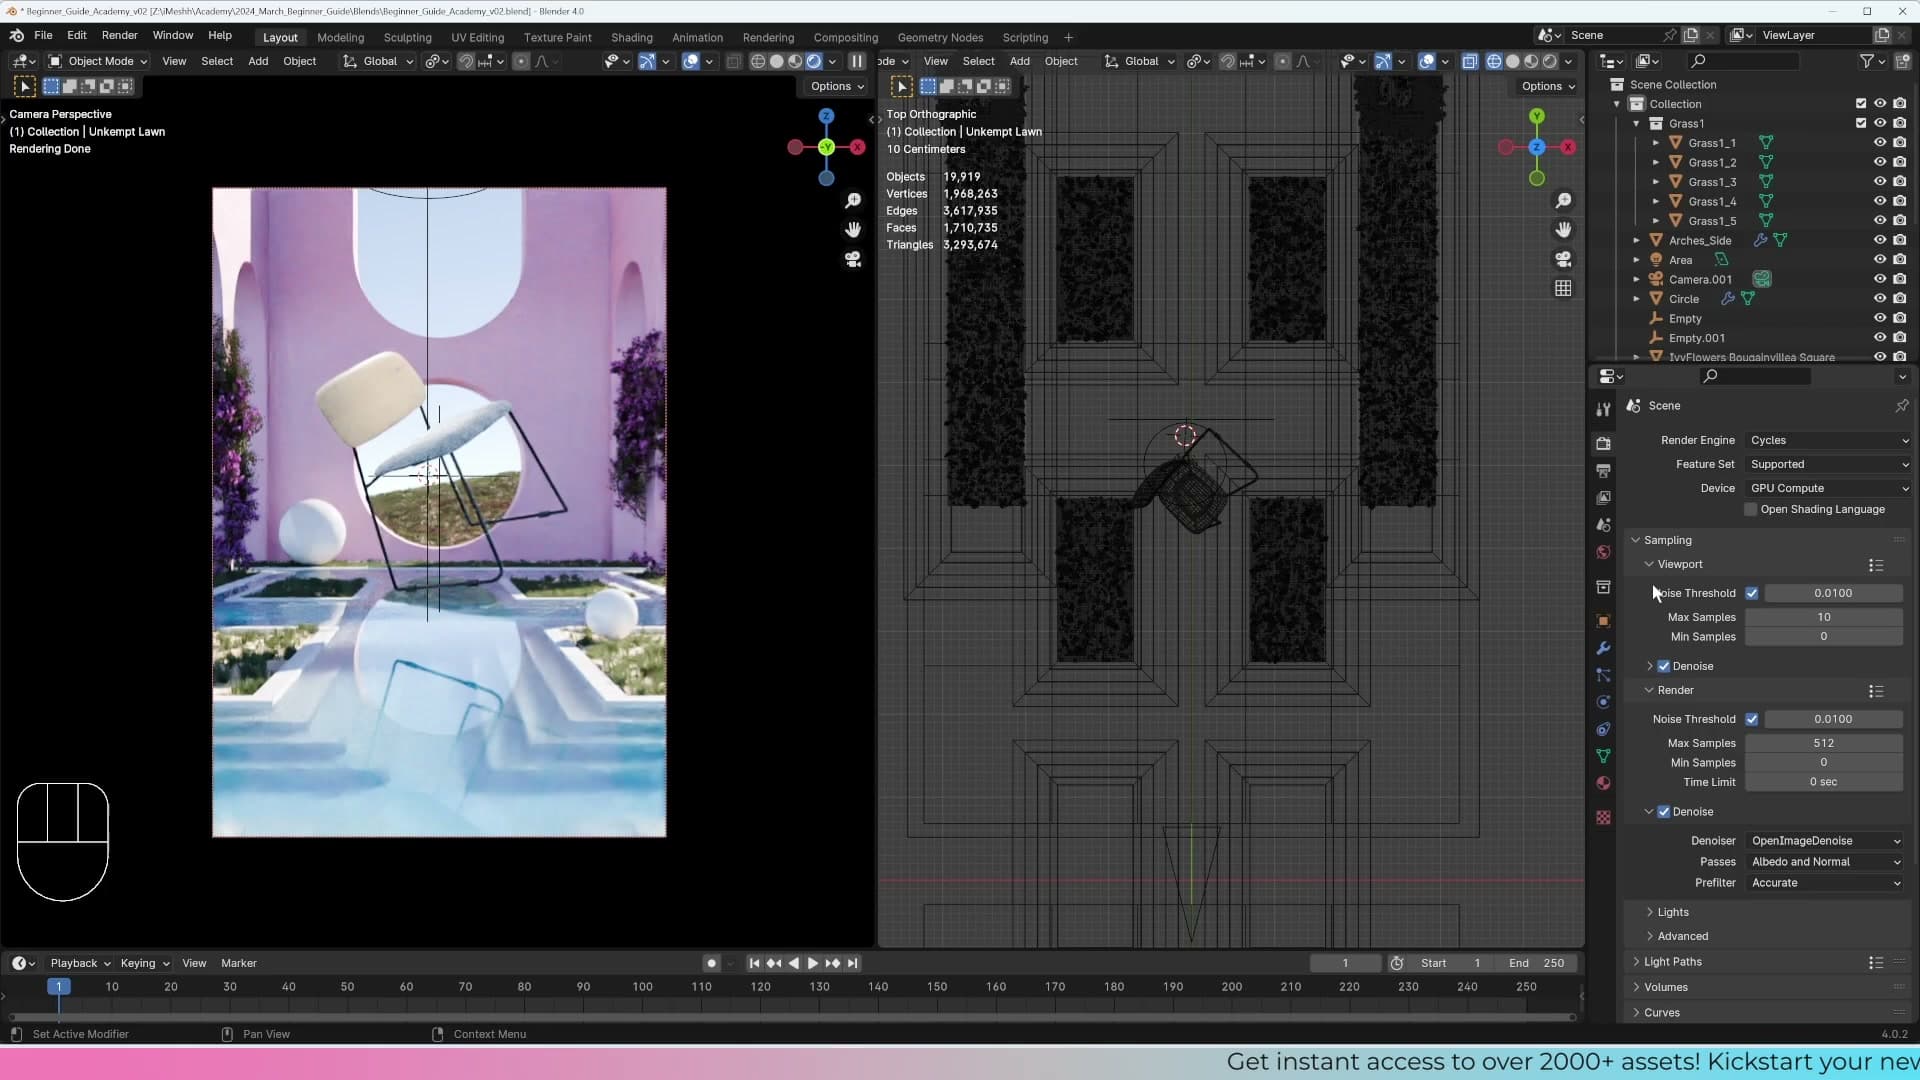Viewport: 1920px width, 1080px height.
Task: Open Options in left viewport header
Action: (837, 86)
